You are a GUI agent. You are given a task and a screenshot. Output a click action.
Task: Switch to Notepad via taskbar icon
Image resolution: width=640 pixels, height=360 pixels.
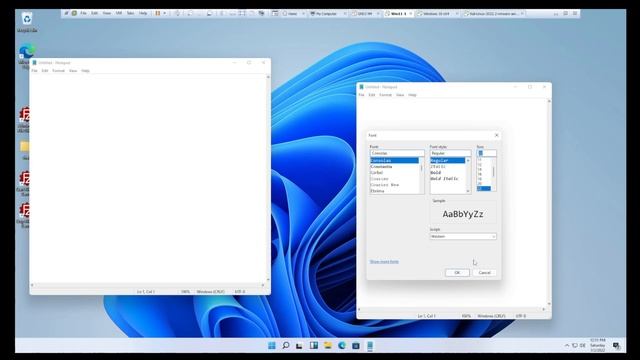pos(370,346)
